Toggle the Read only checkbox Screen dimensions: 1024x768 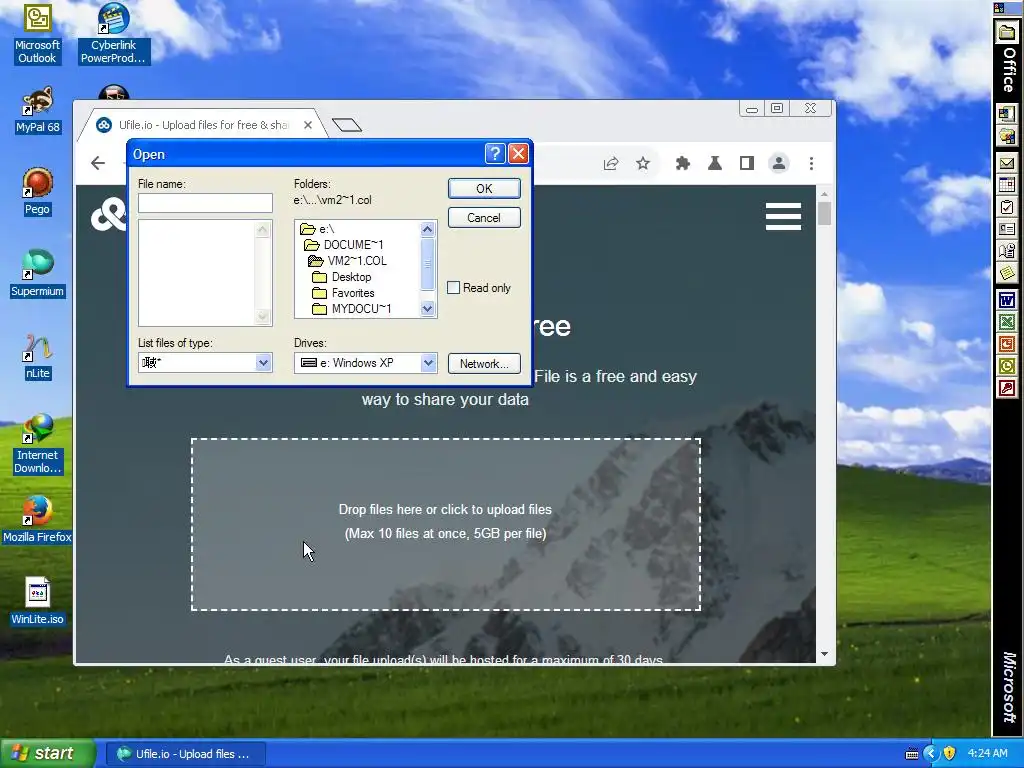453,287
